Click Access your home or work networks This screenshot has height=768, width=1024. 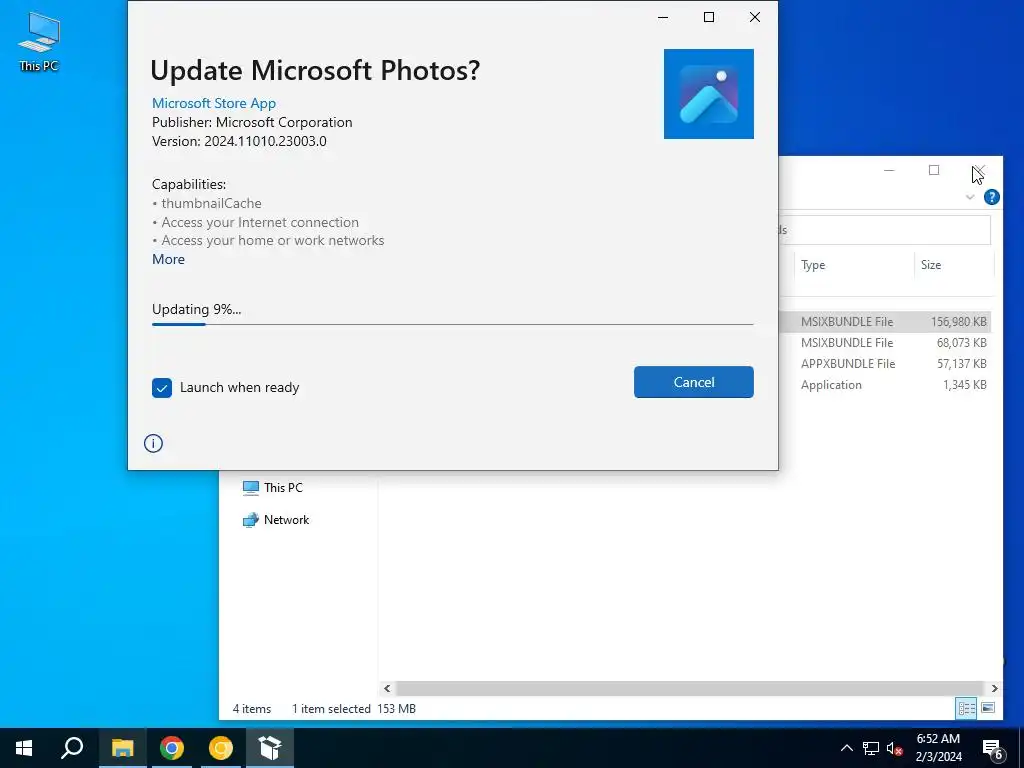click(x=273, y=240)
